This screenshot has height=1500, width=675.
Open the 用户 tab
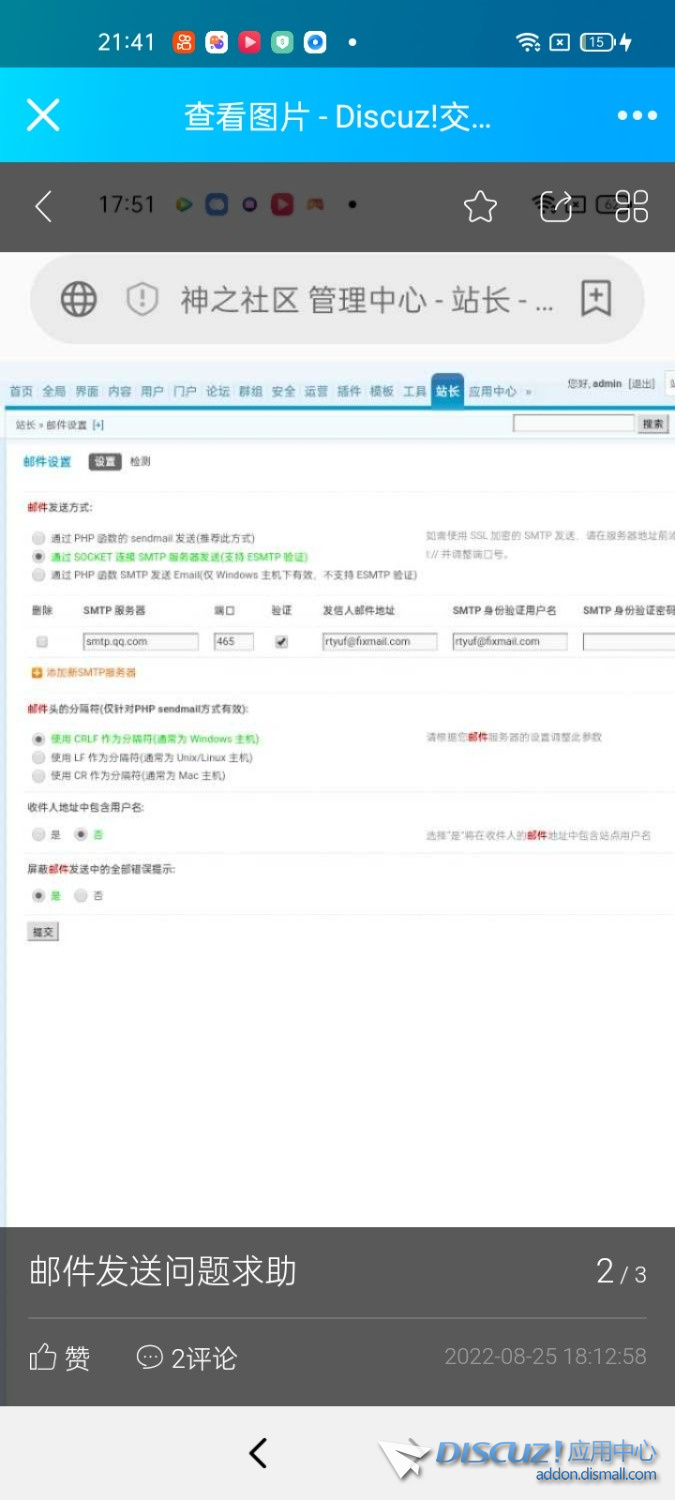(x=152, y=391)
